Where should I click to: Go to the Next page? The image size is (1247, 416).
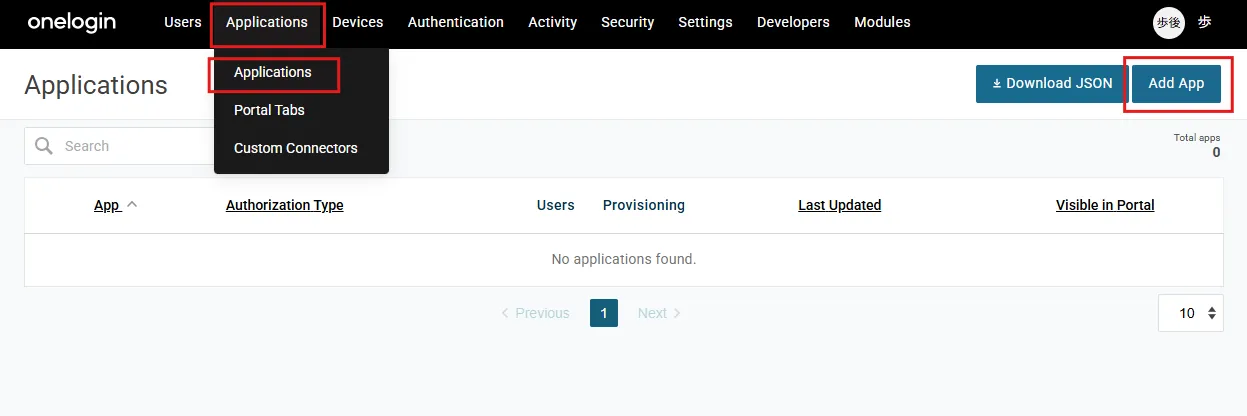(x=660, y=313)
